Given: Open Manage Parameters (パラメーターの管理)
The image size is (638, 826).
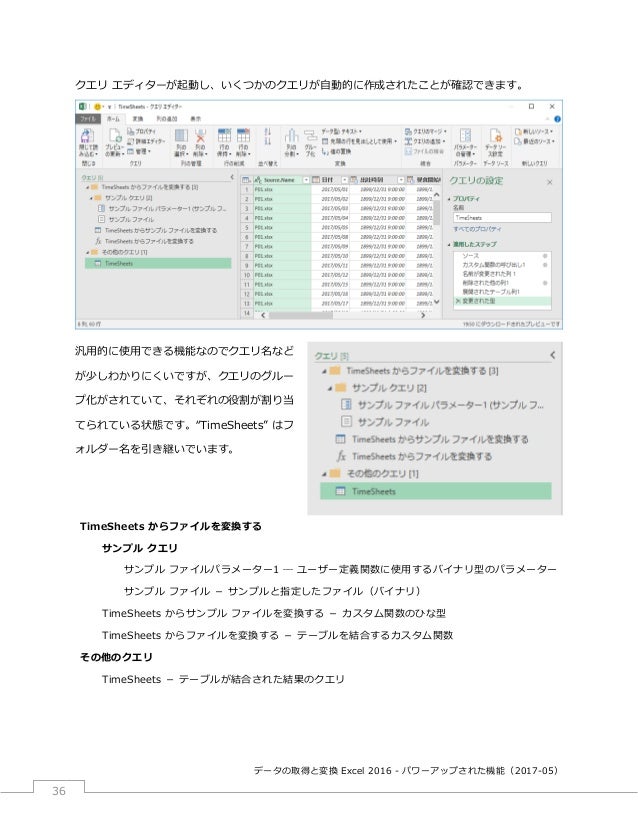Looking at the screenshot, I should tap(465, 135).
